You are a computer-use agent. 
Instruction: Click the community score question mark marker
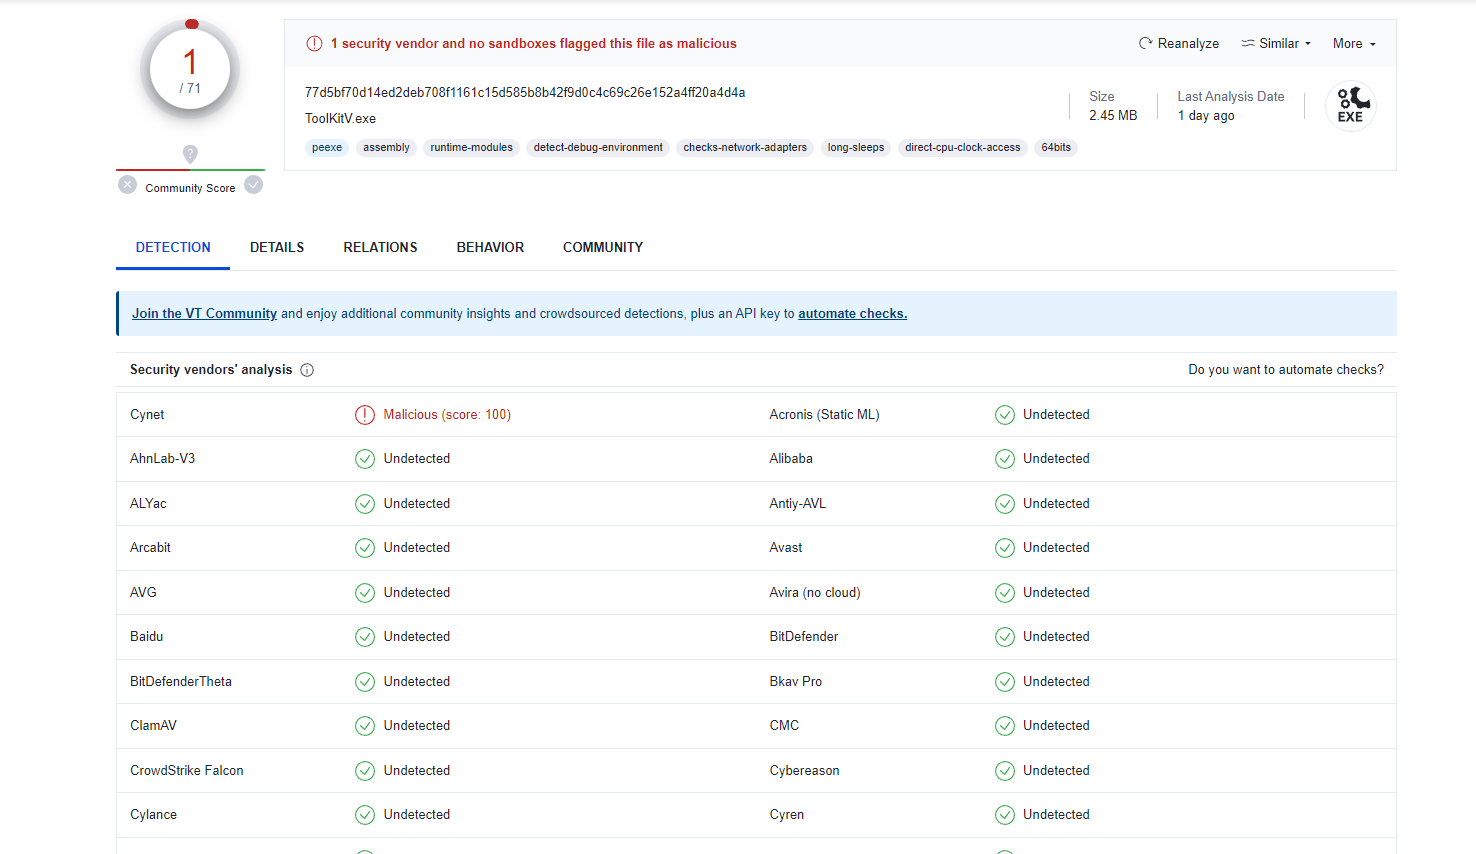click(190, 154)
